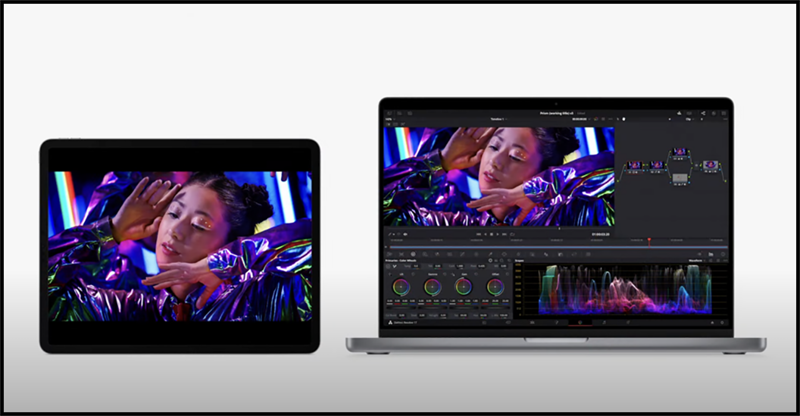Click the Offset color wheel
Image resolution: width=800 pixels, height=416 pixels.
[x=495, y=287]
